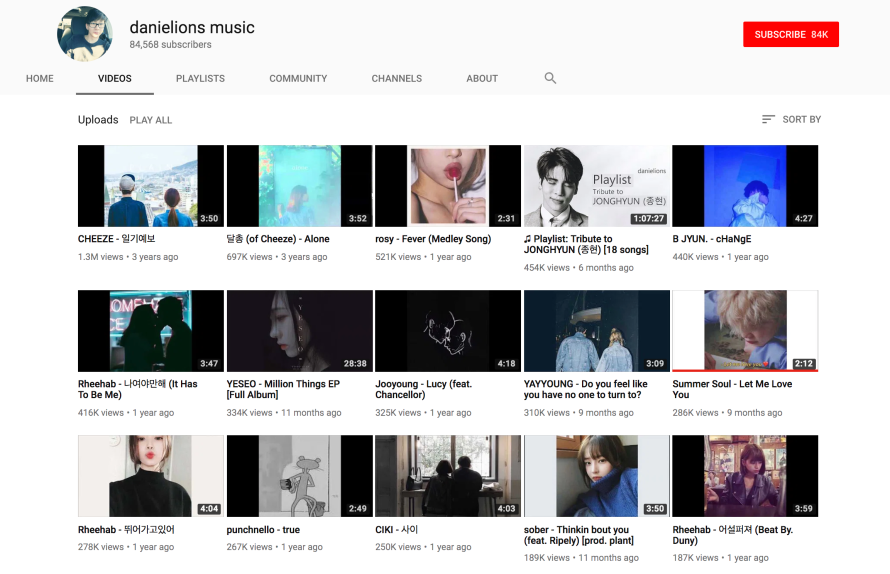Screen dimensions: 890x574
Task: Click title "Rheehab - 나여야만해 (It Has To Be Me)"
Action: (x=138, y=389)
